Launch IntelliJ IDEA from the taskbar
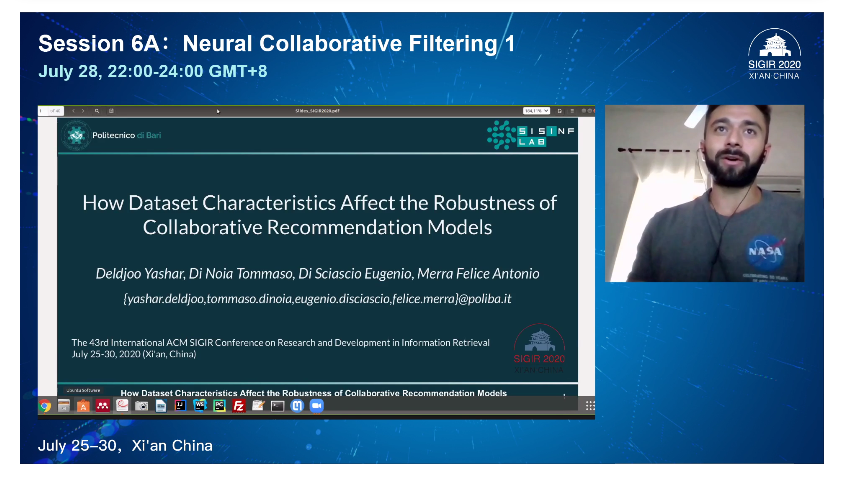The image size is (854, 480). coord(181,406)
